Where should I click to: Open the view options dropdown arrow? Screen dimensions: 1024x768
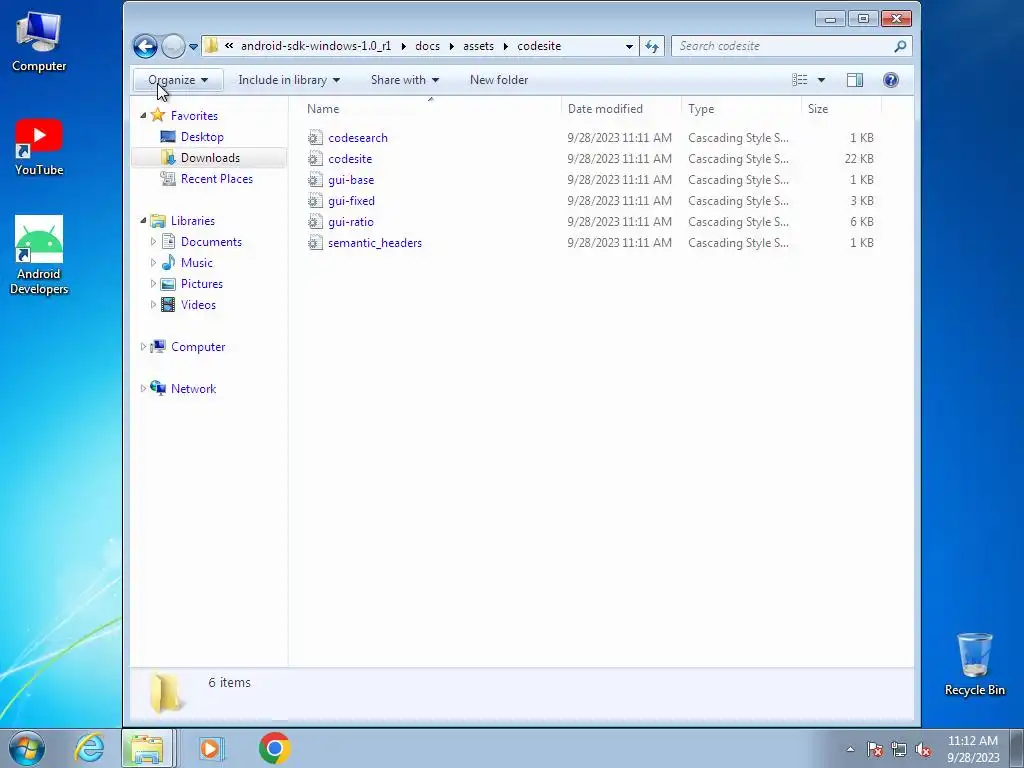pyautogui.click(x=822, y=80)
